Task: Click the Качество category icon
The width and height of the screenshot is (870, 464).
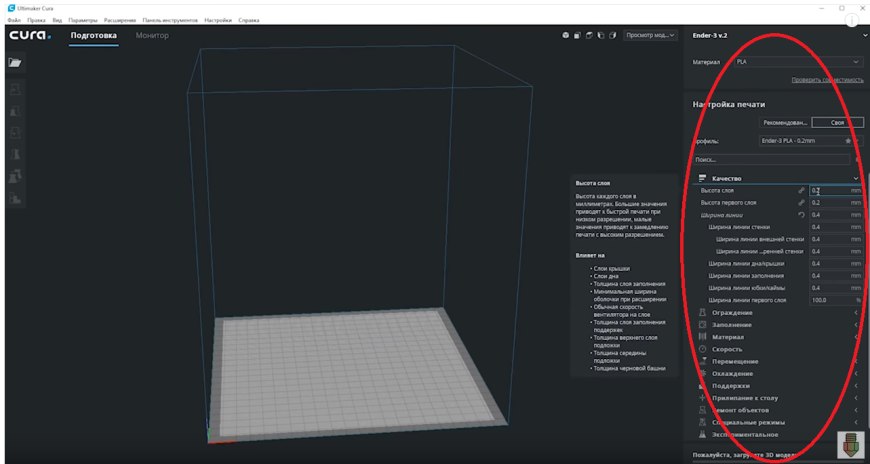Action: click(x=702, y=178)
